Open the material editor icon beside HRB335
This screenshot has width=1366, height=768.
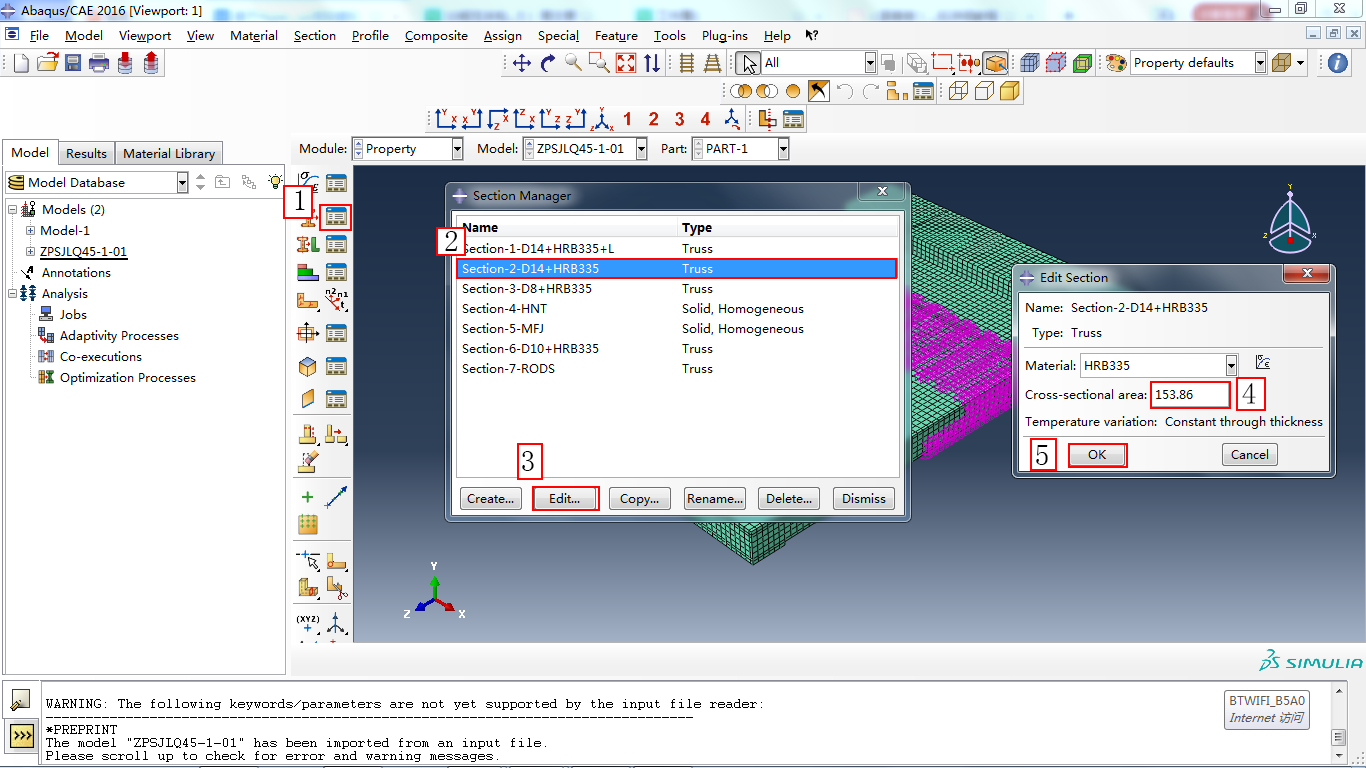pyautogui.click(x=1262, y=363)
